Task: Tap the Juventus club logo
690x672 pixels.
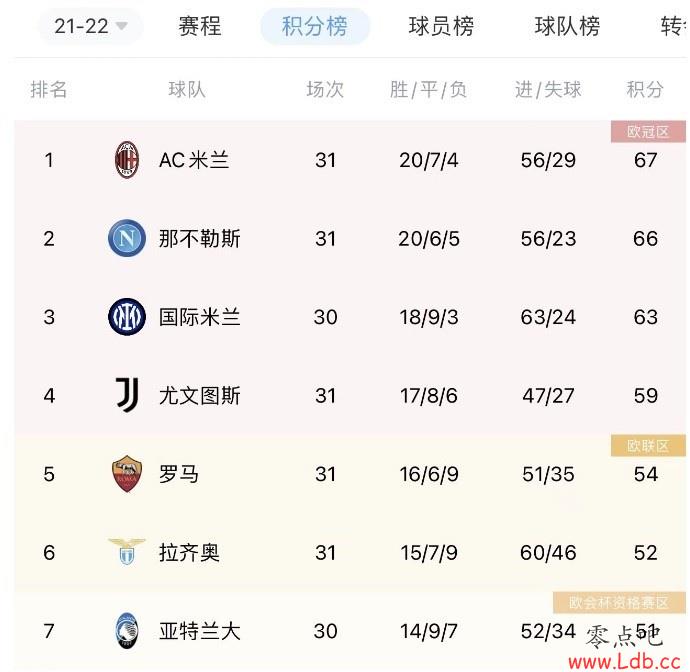Action: click(x=127, y=395)
